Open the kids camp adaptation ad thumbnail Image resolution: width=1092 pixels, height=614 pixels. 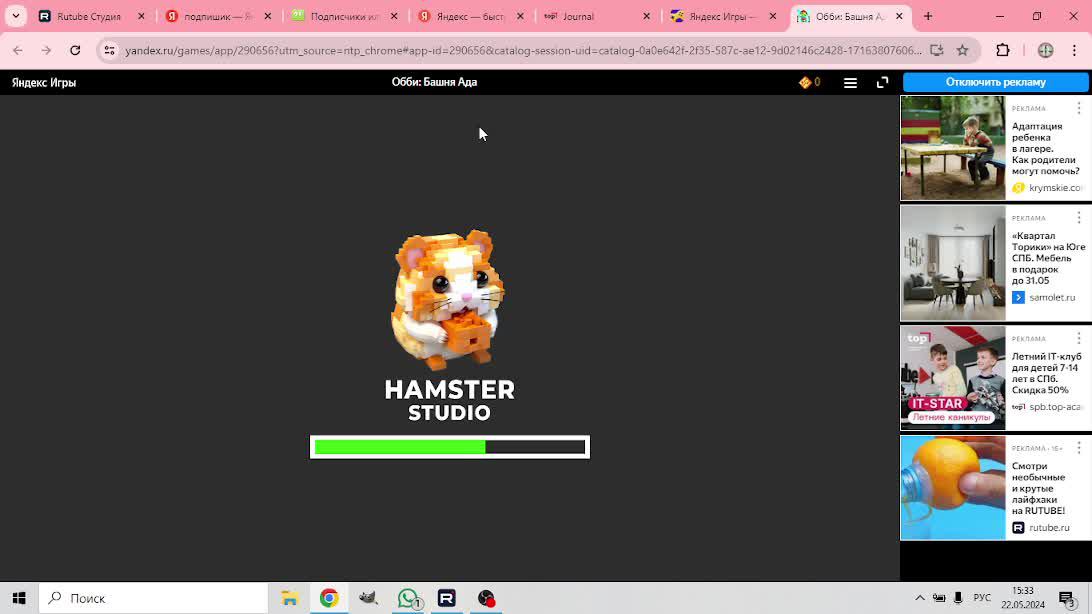(953, 148)
